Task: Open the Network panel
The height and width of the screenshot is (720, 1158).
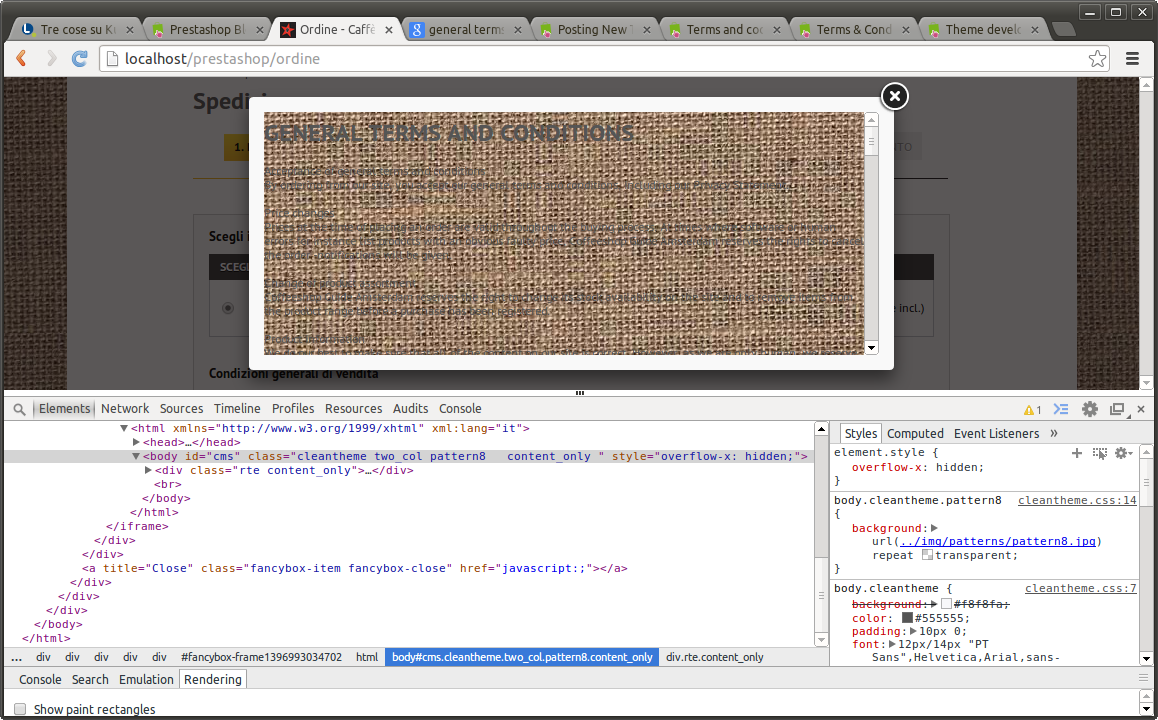Action: pos(125,408)
